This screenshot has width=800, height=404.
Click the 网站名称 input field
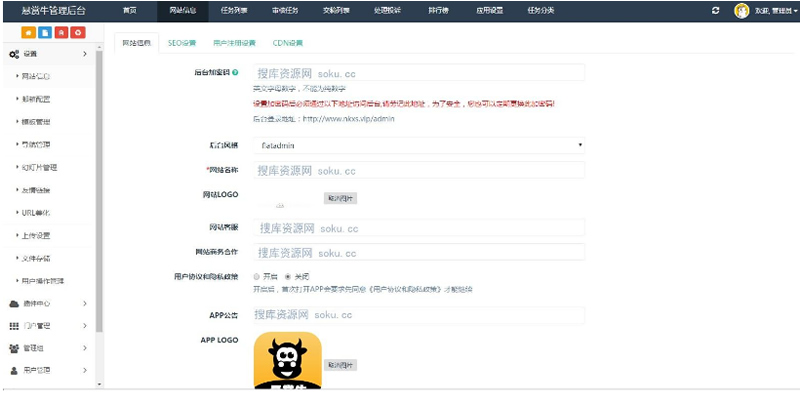pos(418,171)
